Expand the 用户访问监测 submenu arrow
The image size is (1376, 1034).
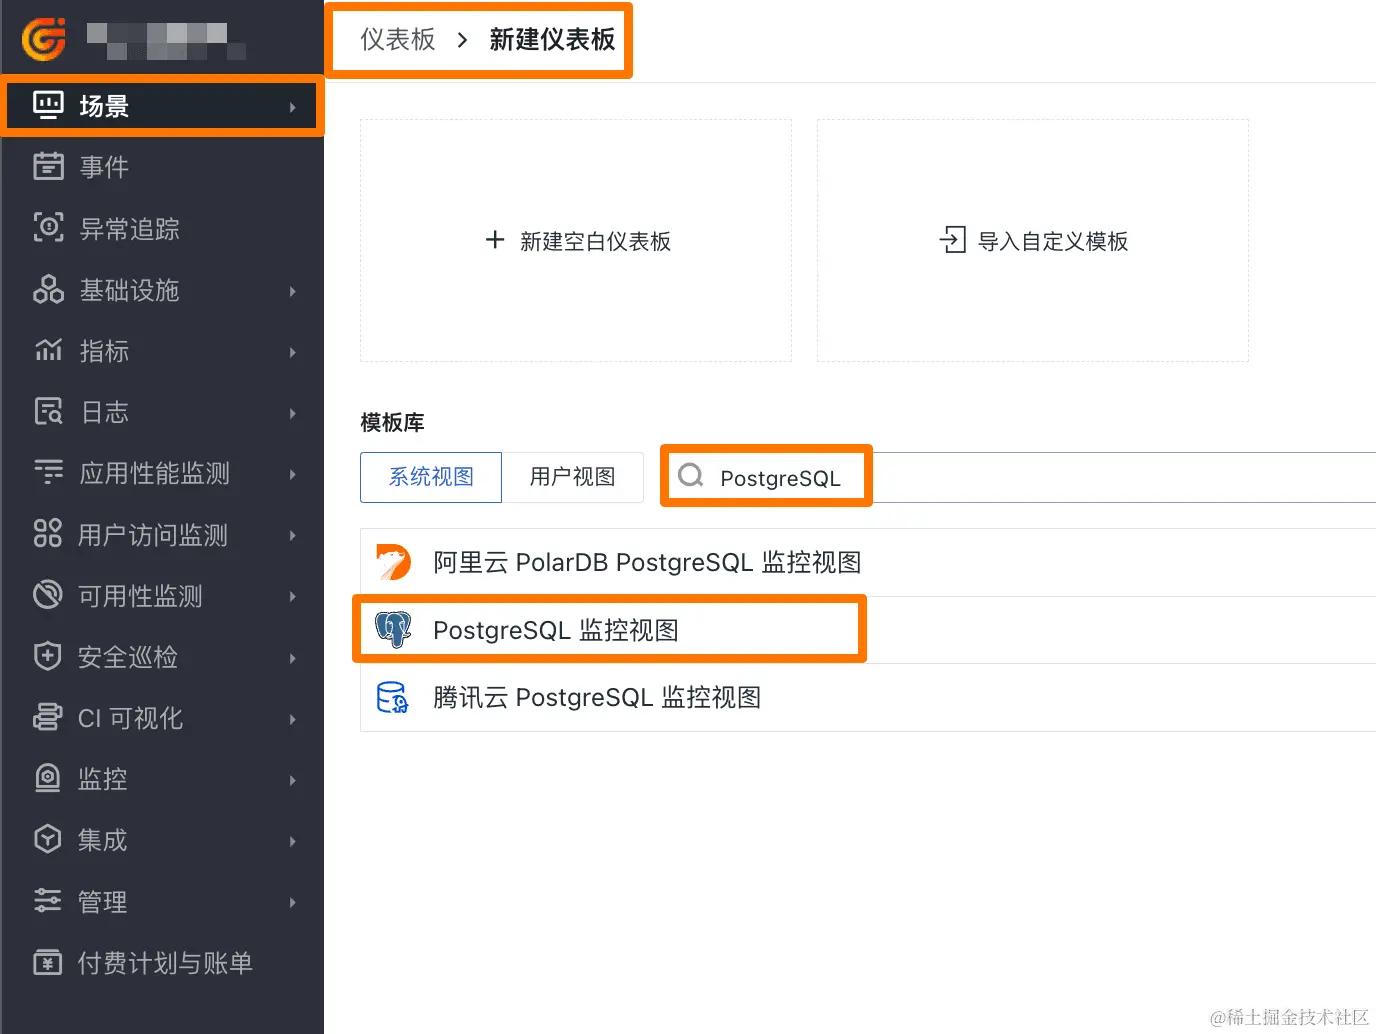[292, 536]
